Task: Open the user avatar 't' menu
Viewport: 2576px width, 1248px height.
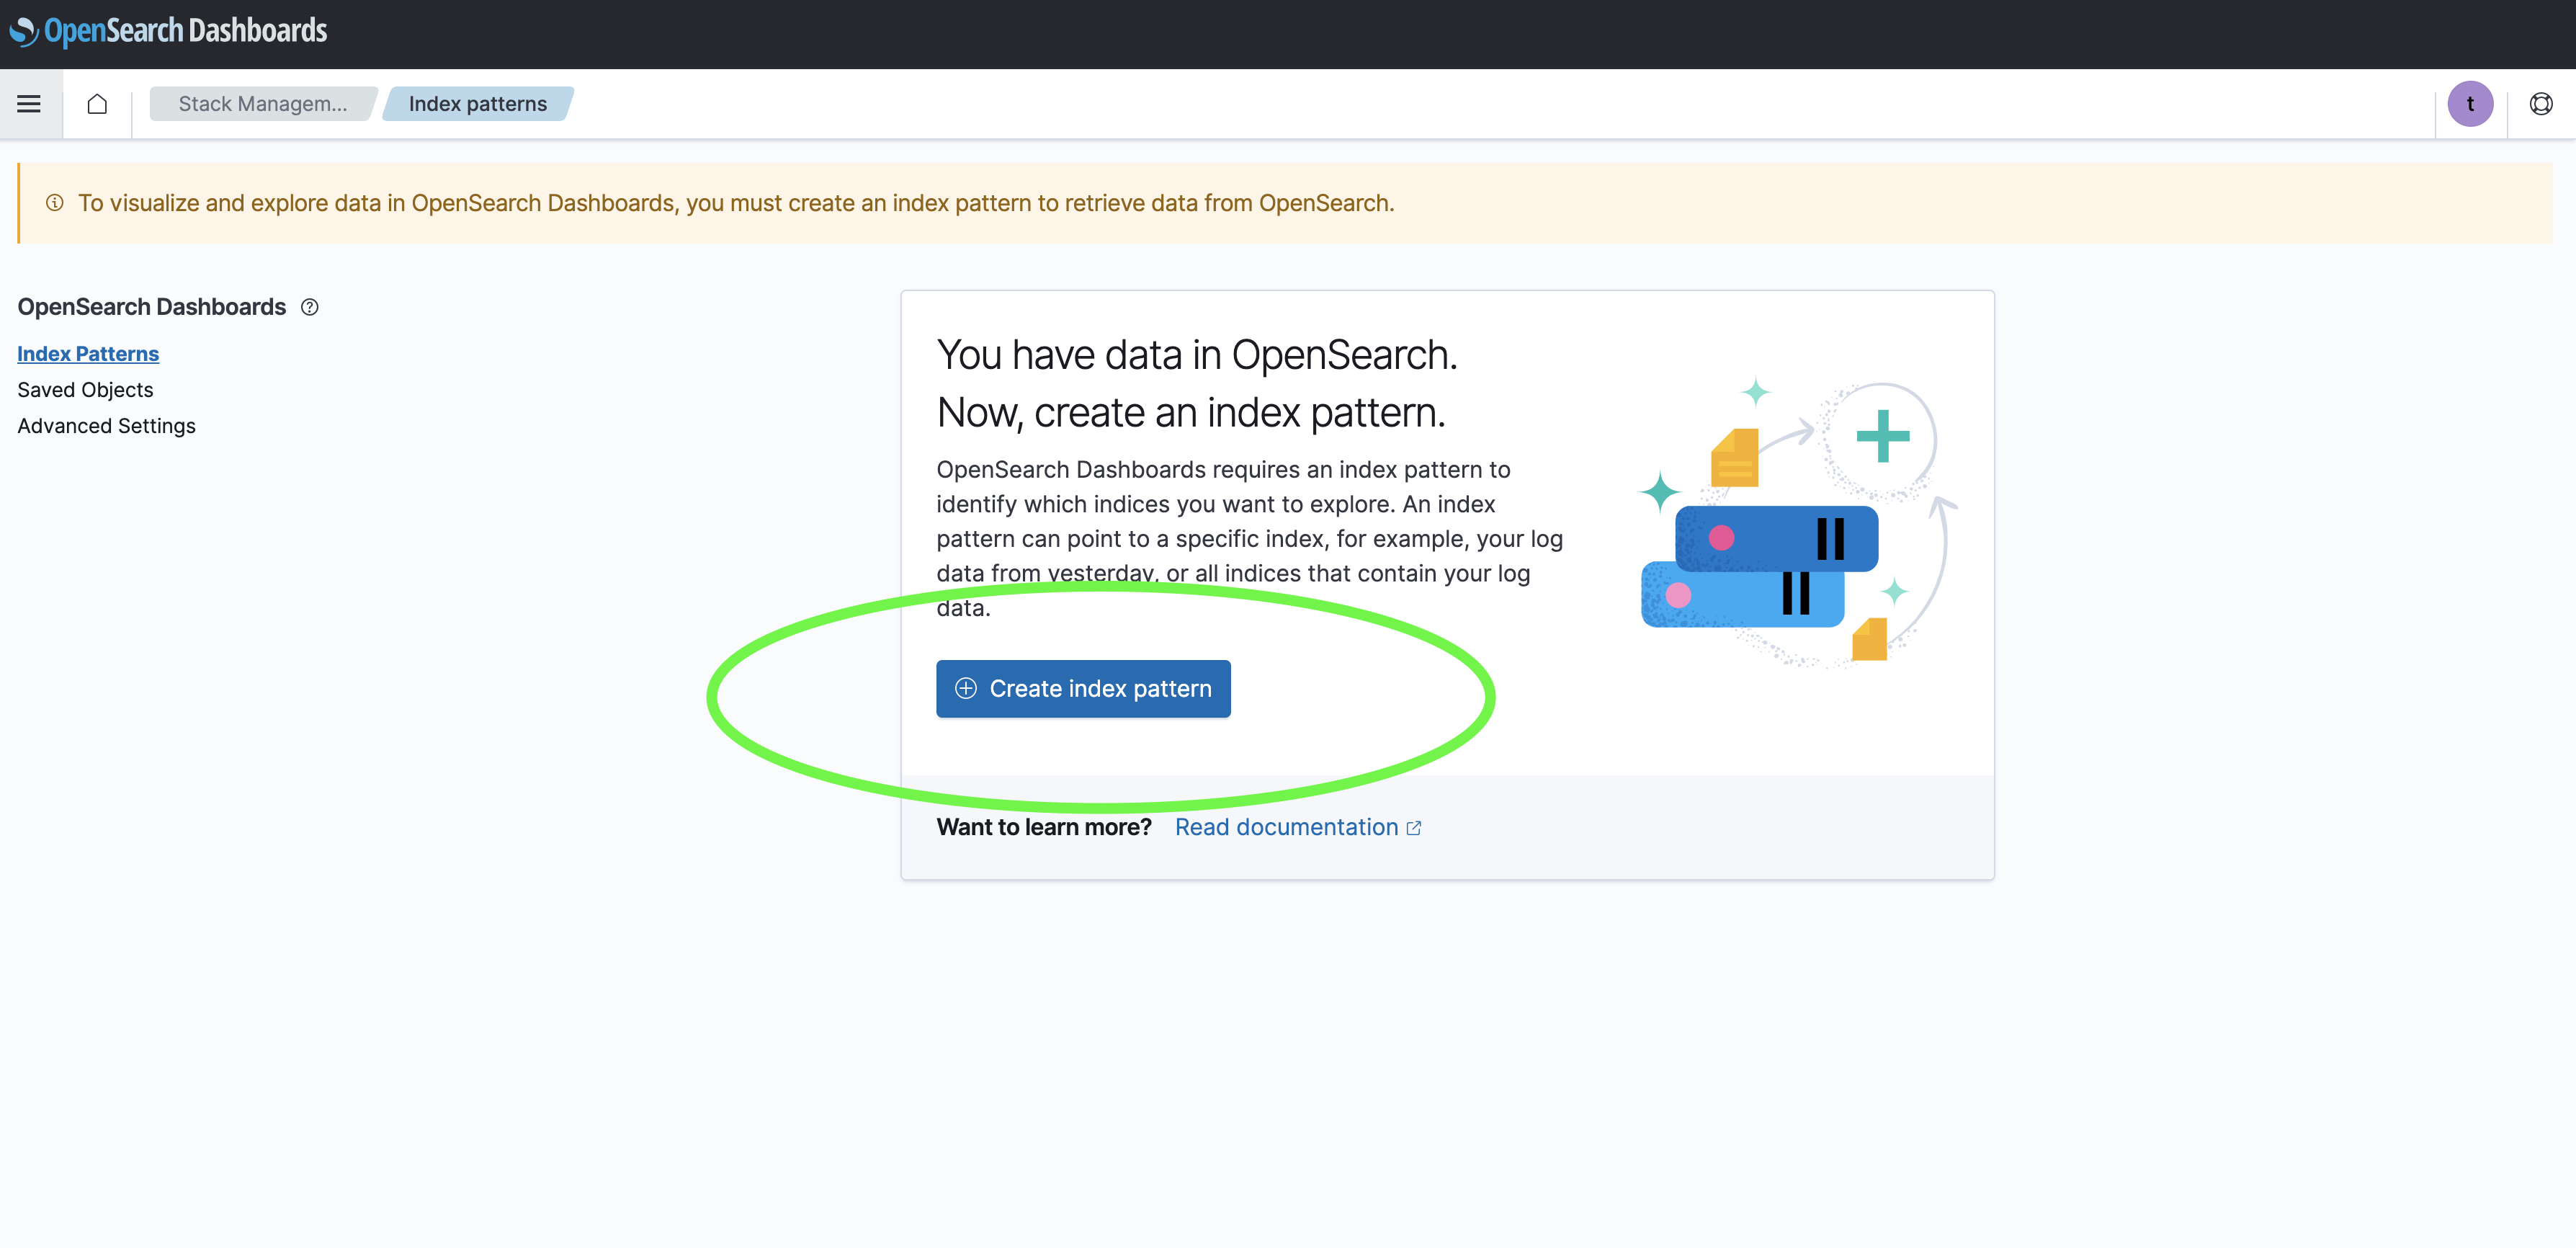Action: coord(2469,104)
